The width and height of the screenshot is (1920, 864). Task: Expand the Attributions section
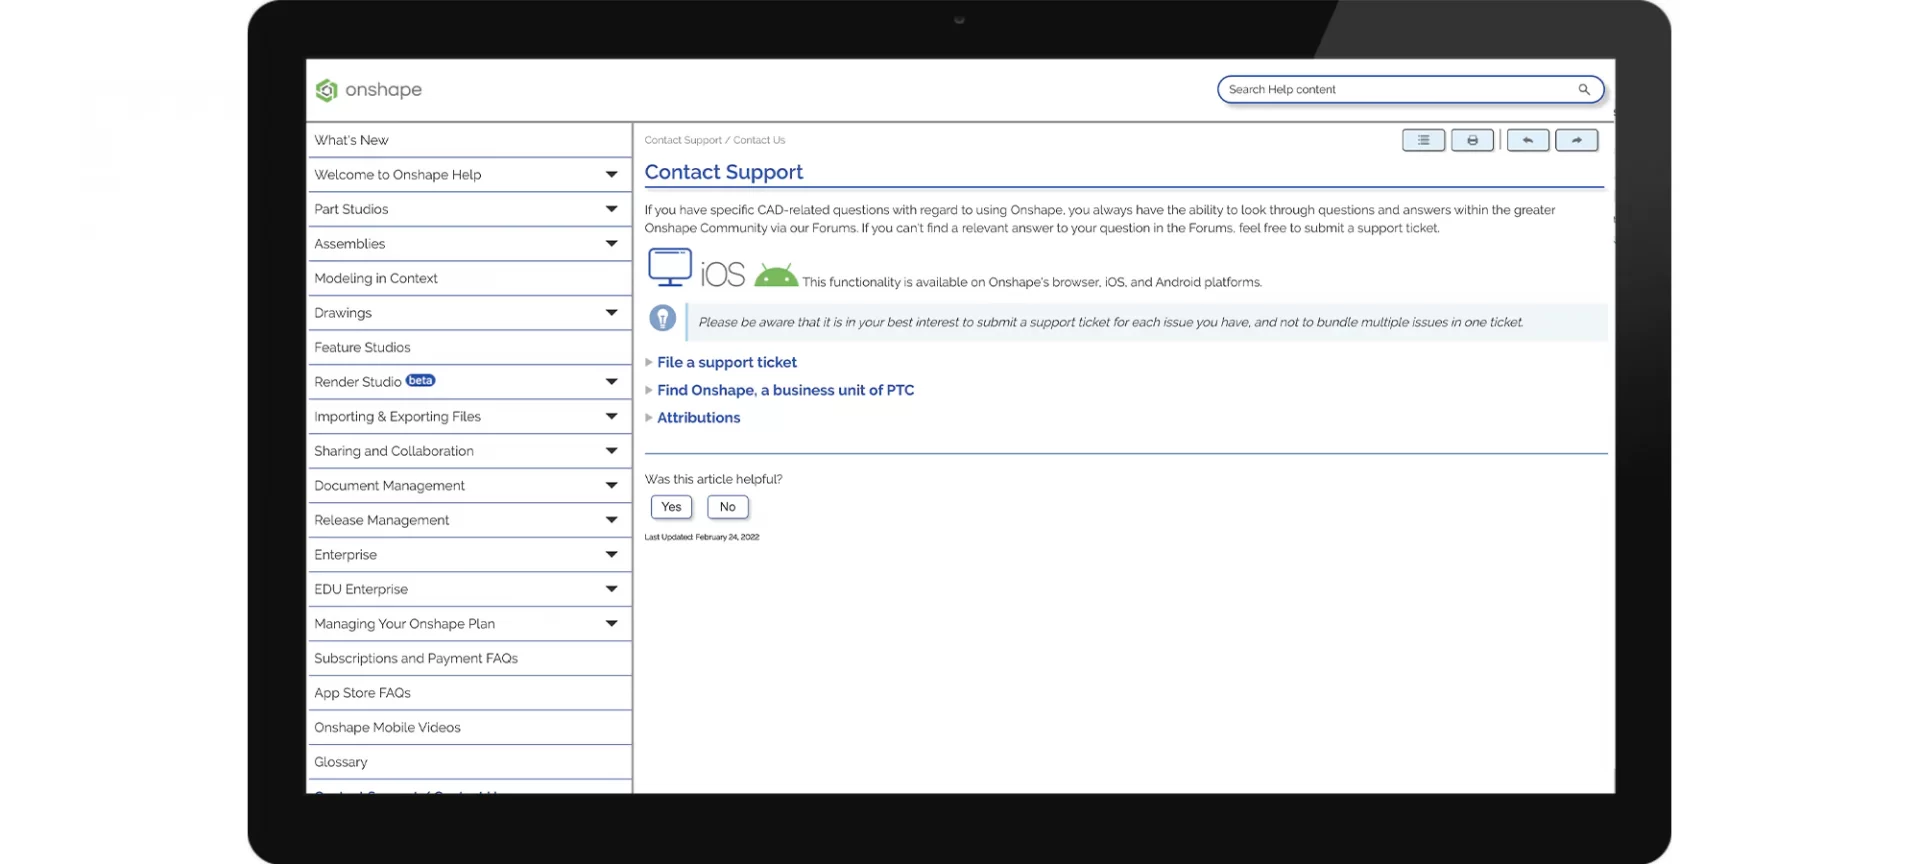698,418
